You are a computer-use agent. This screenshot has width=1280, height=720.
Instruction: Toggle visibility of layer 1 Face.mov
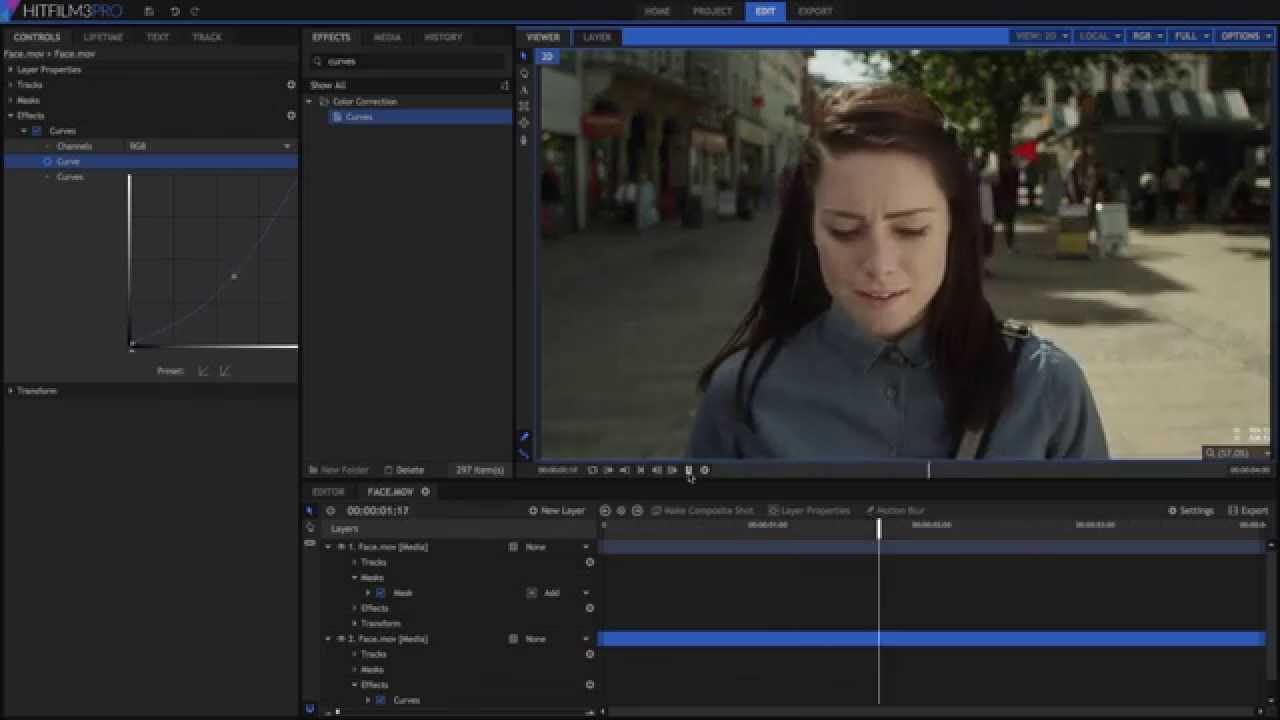[341, 547]
